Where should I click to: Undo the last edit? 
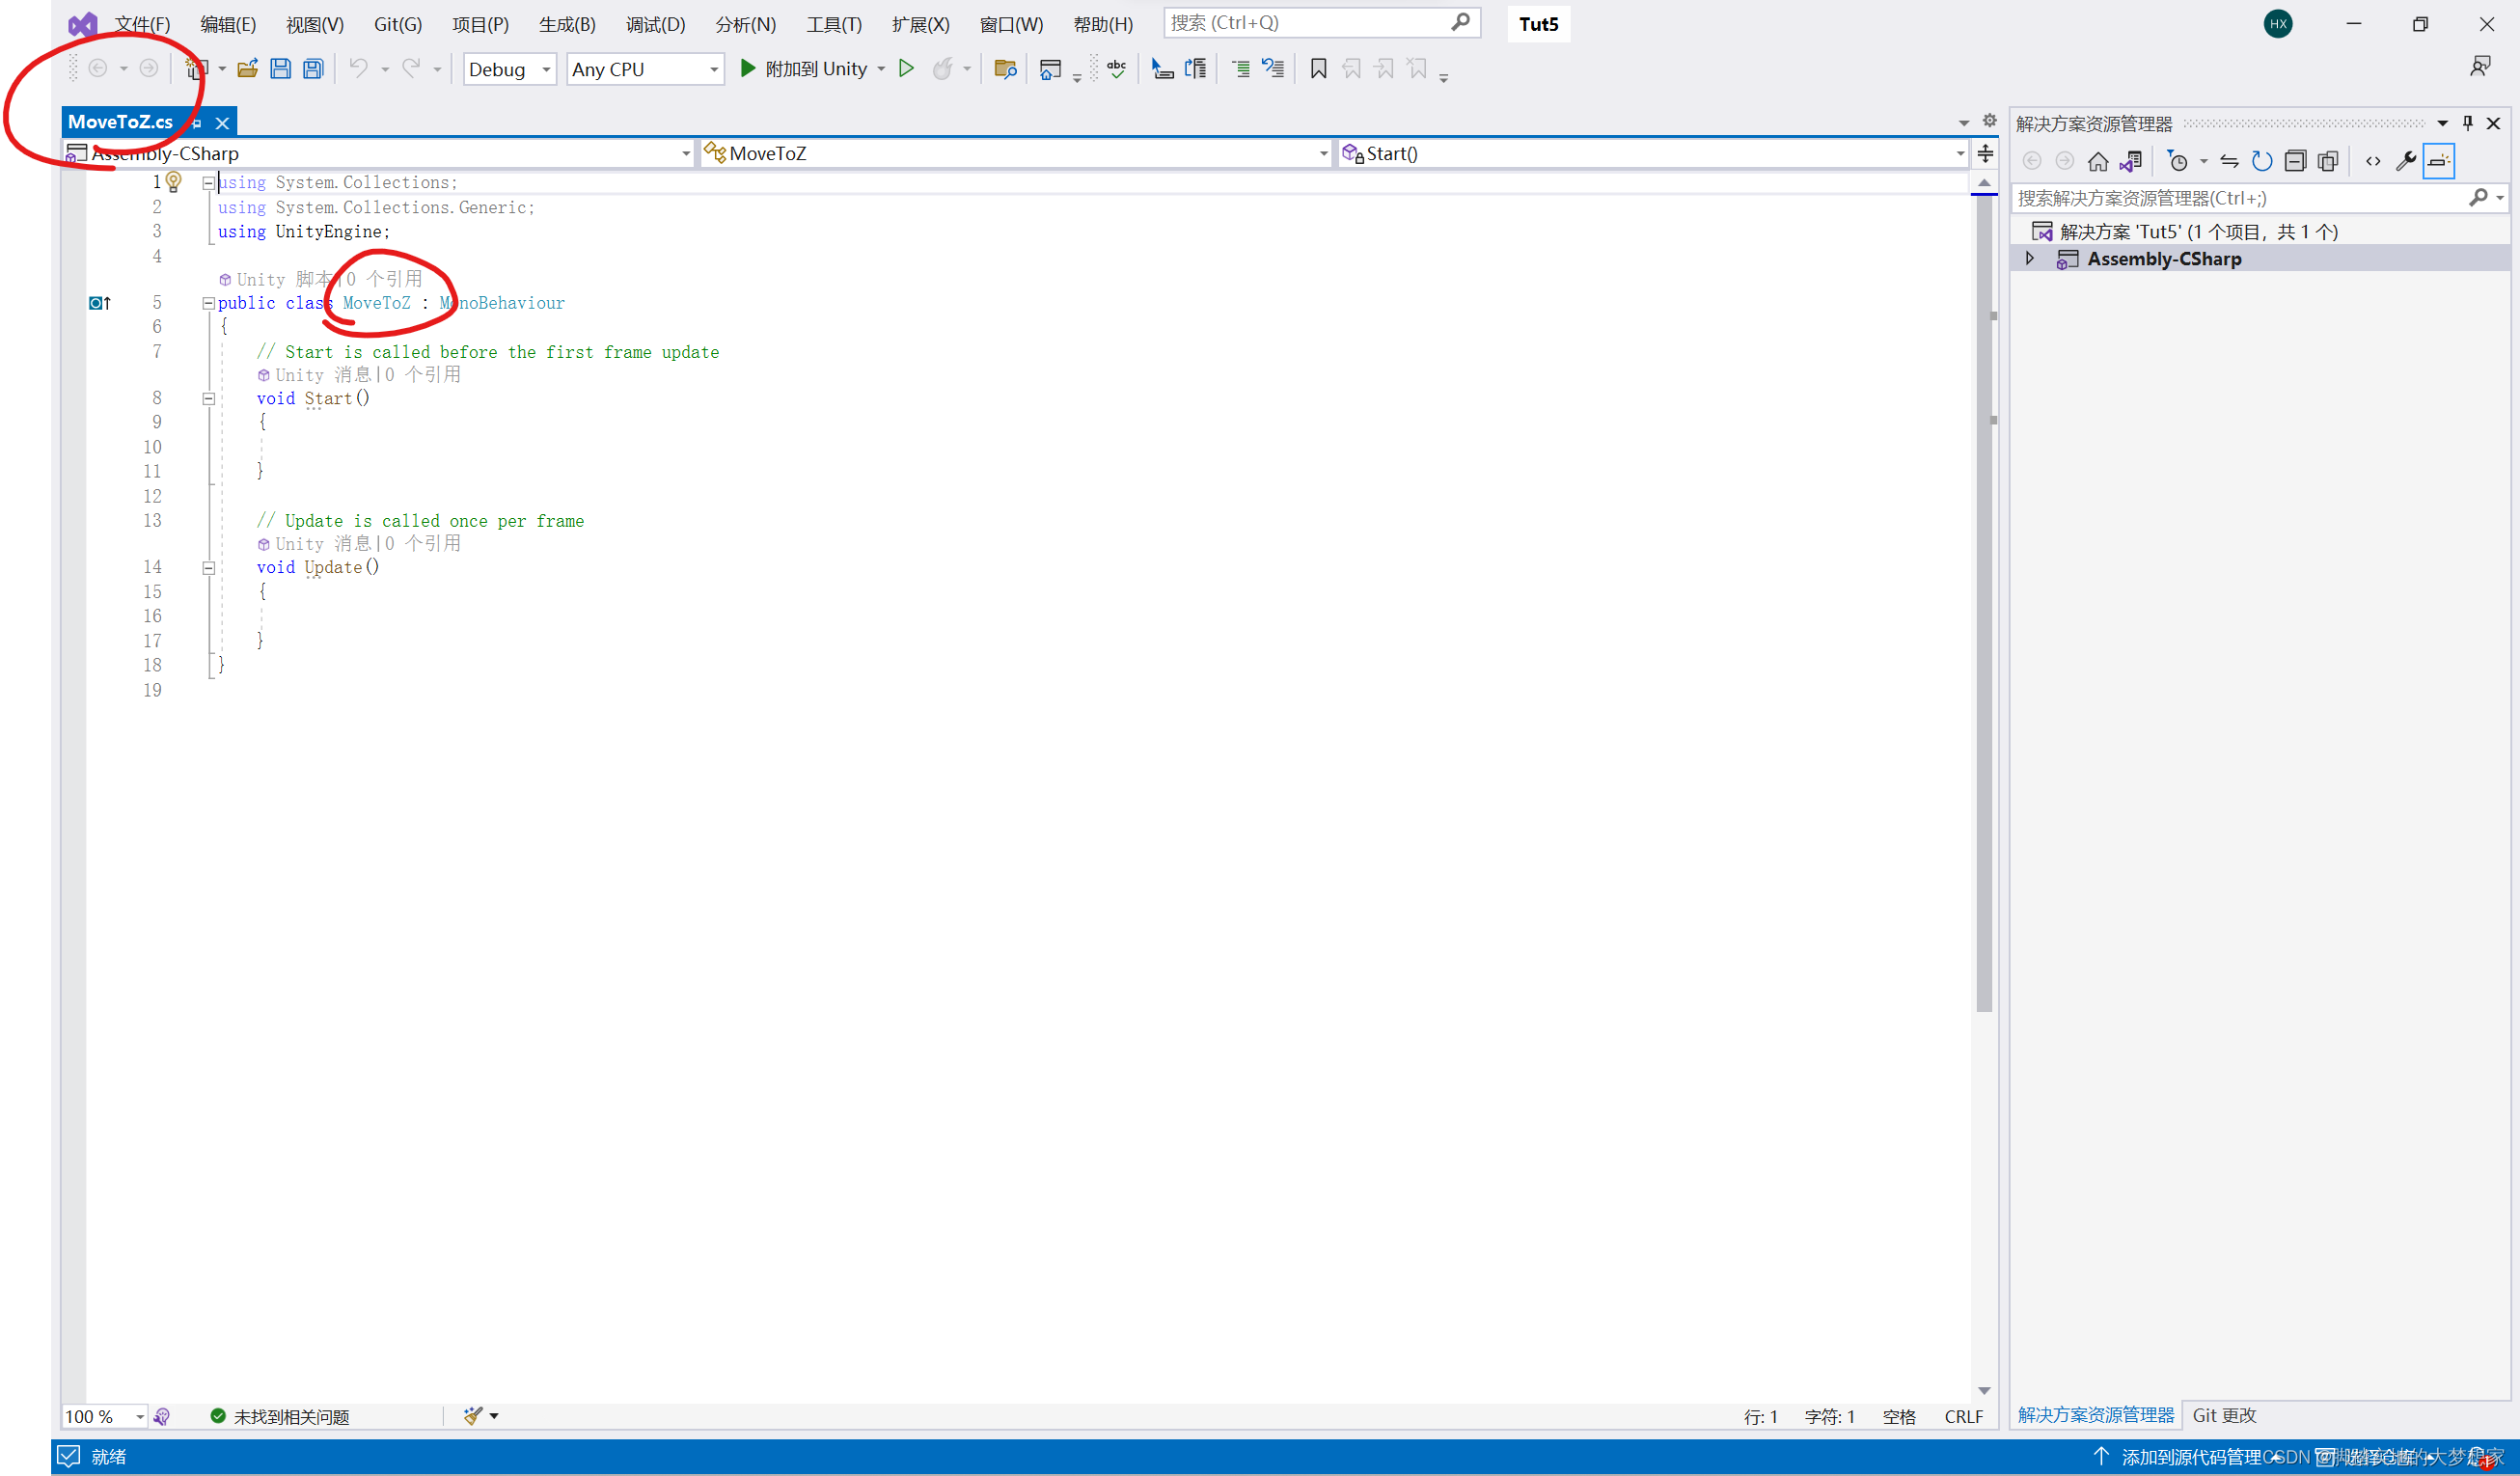click(x=359, y=69)
